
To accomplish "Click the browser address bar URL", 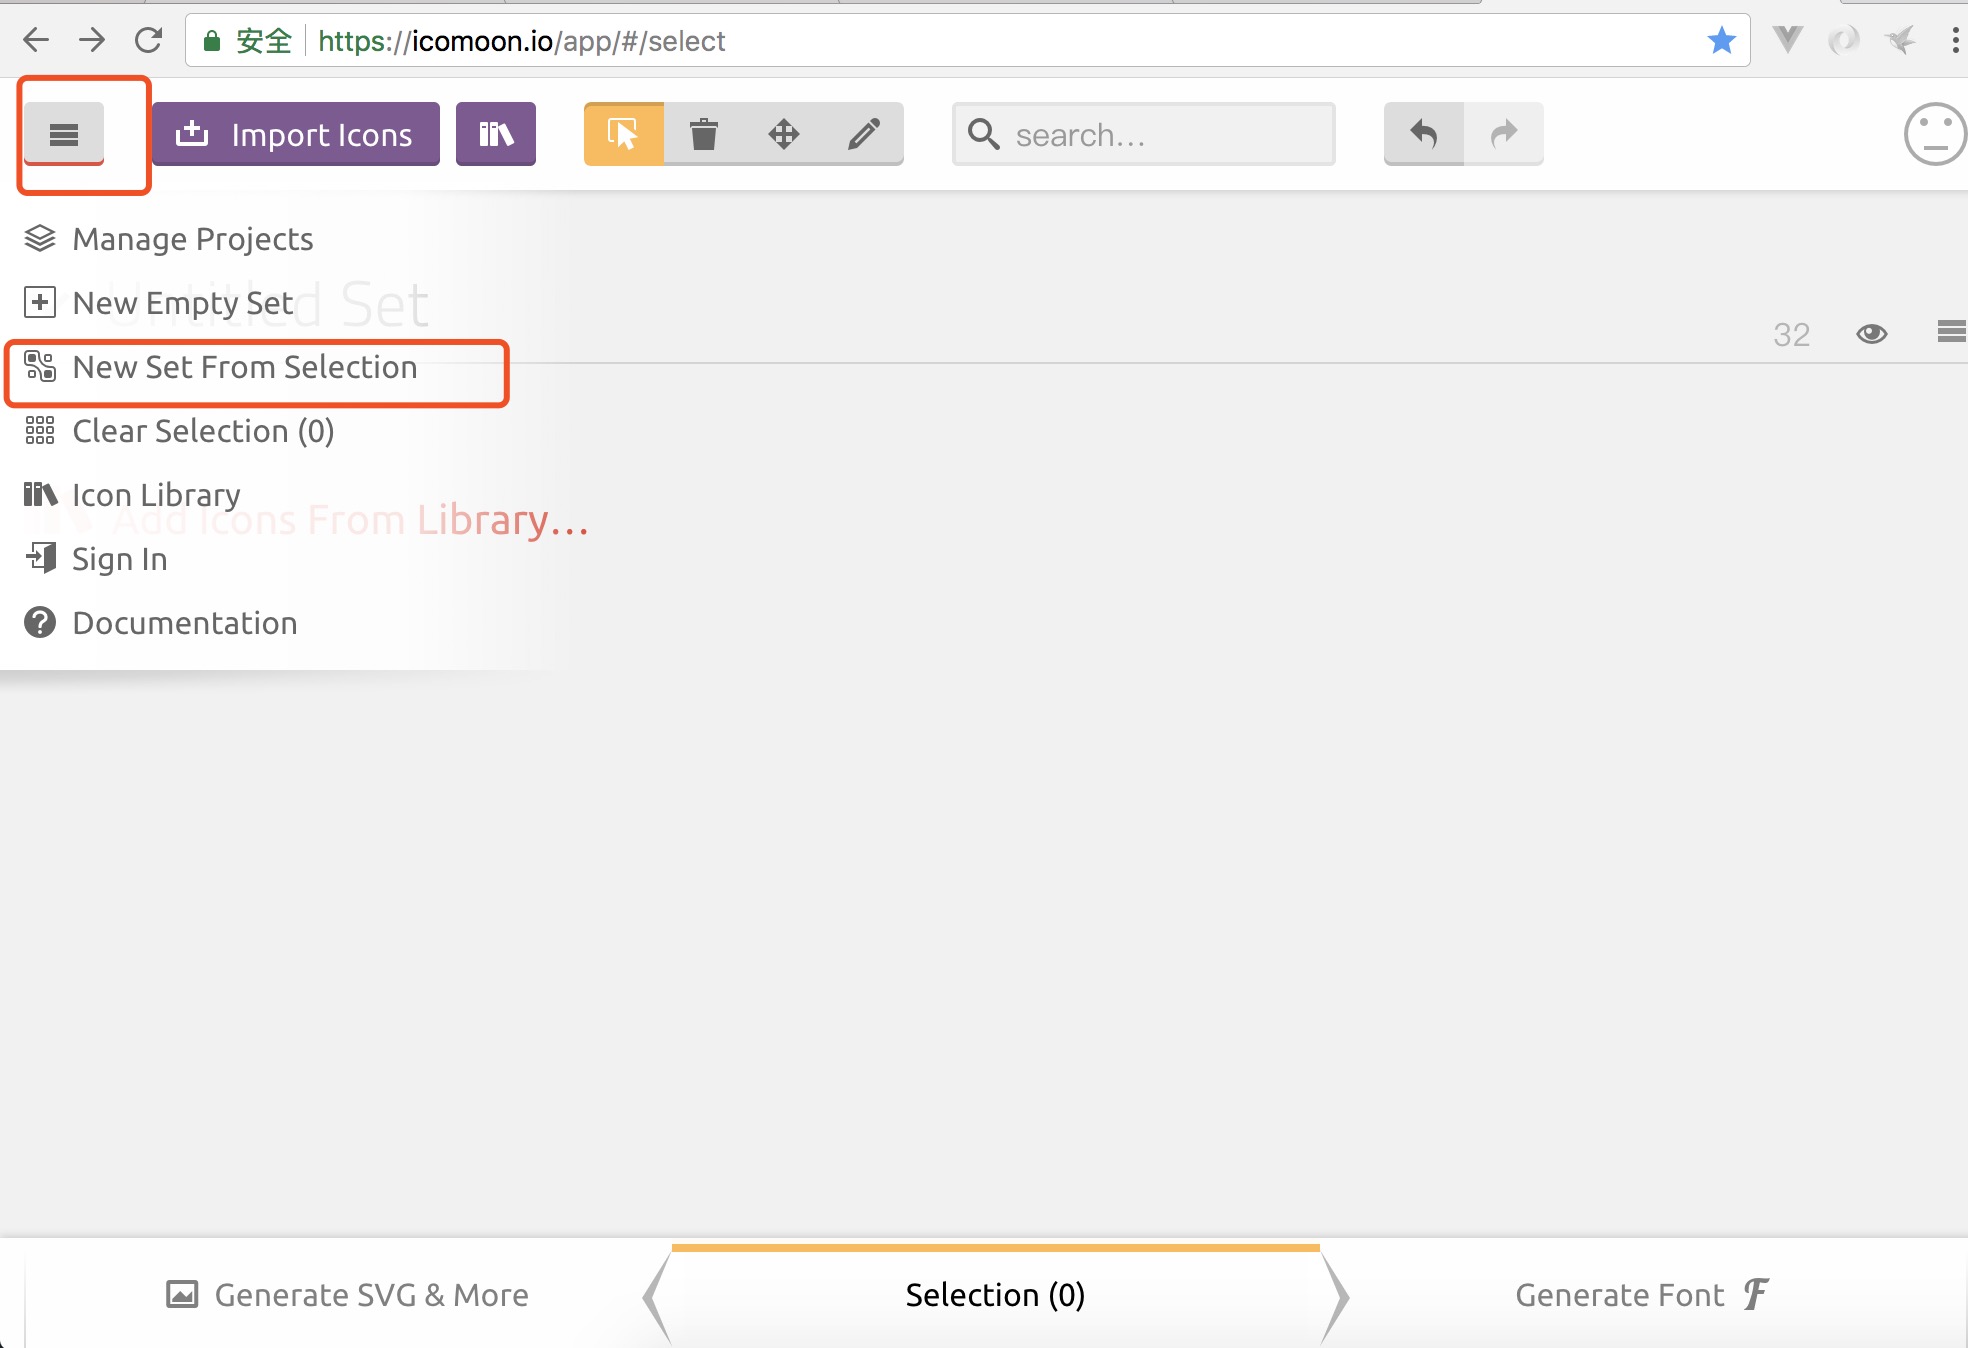I will pos(521,41).
